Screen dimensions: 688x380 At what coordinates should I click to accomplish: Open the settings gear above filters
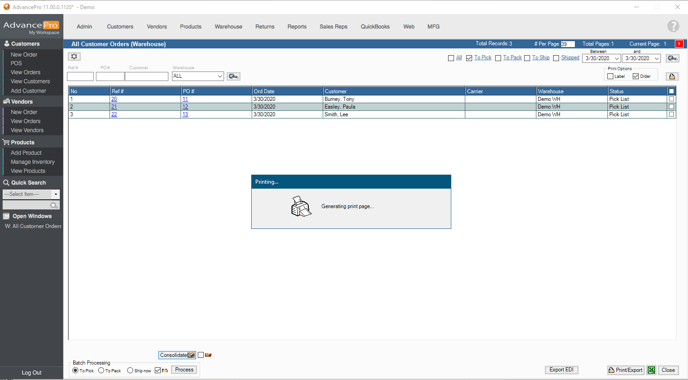point(74,57)
